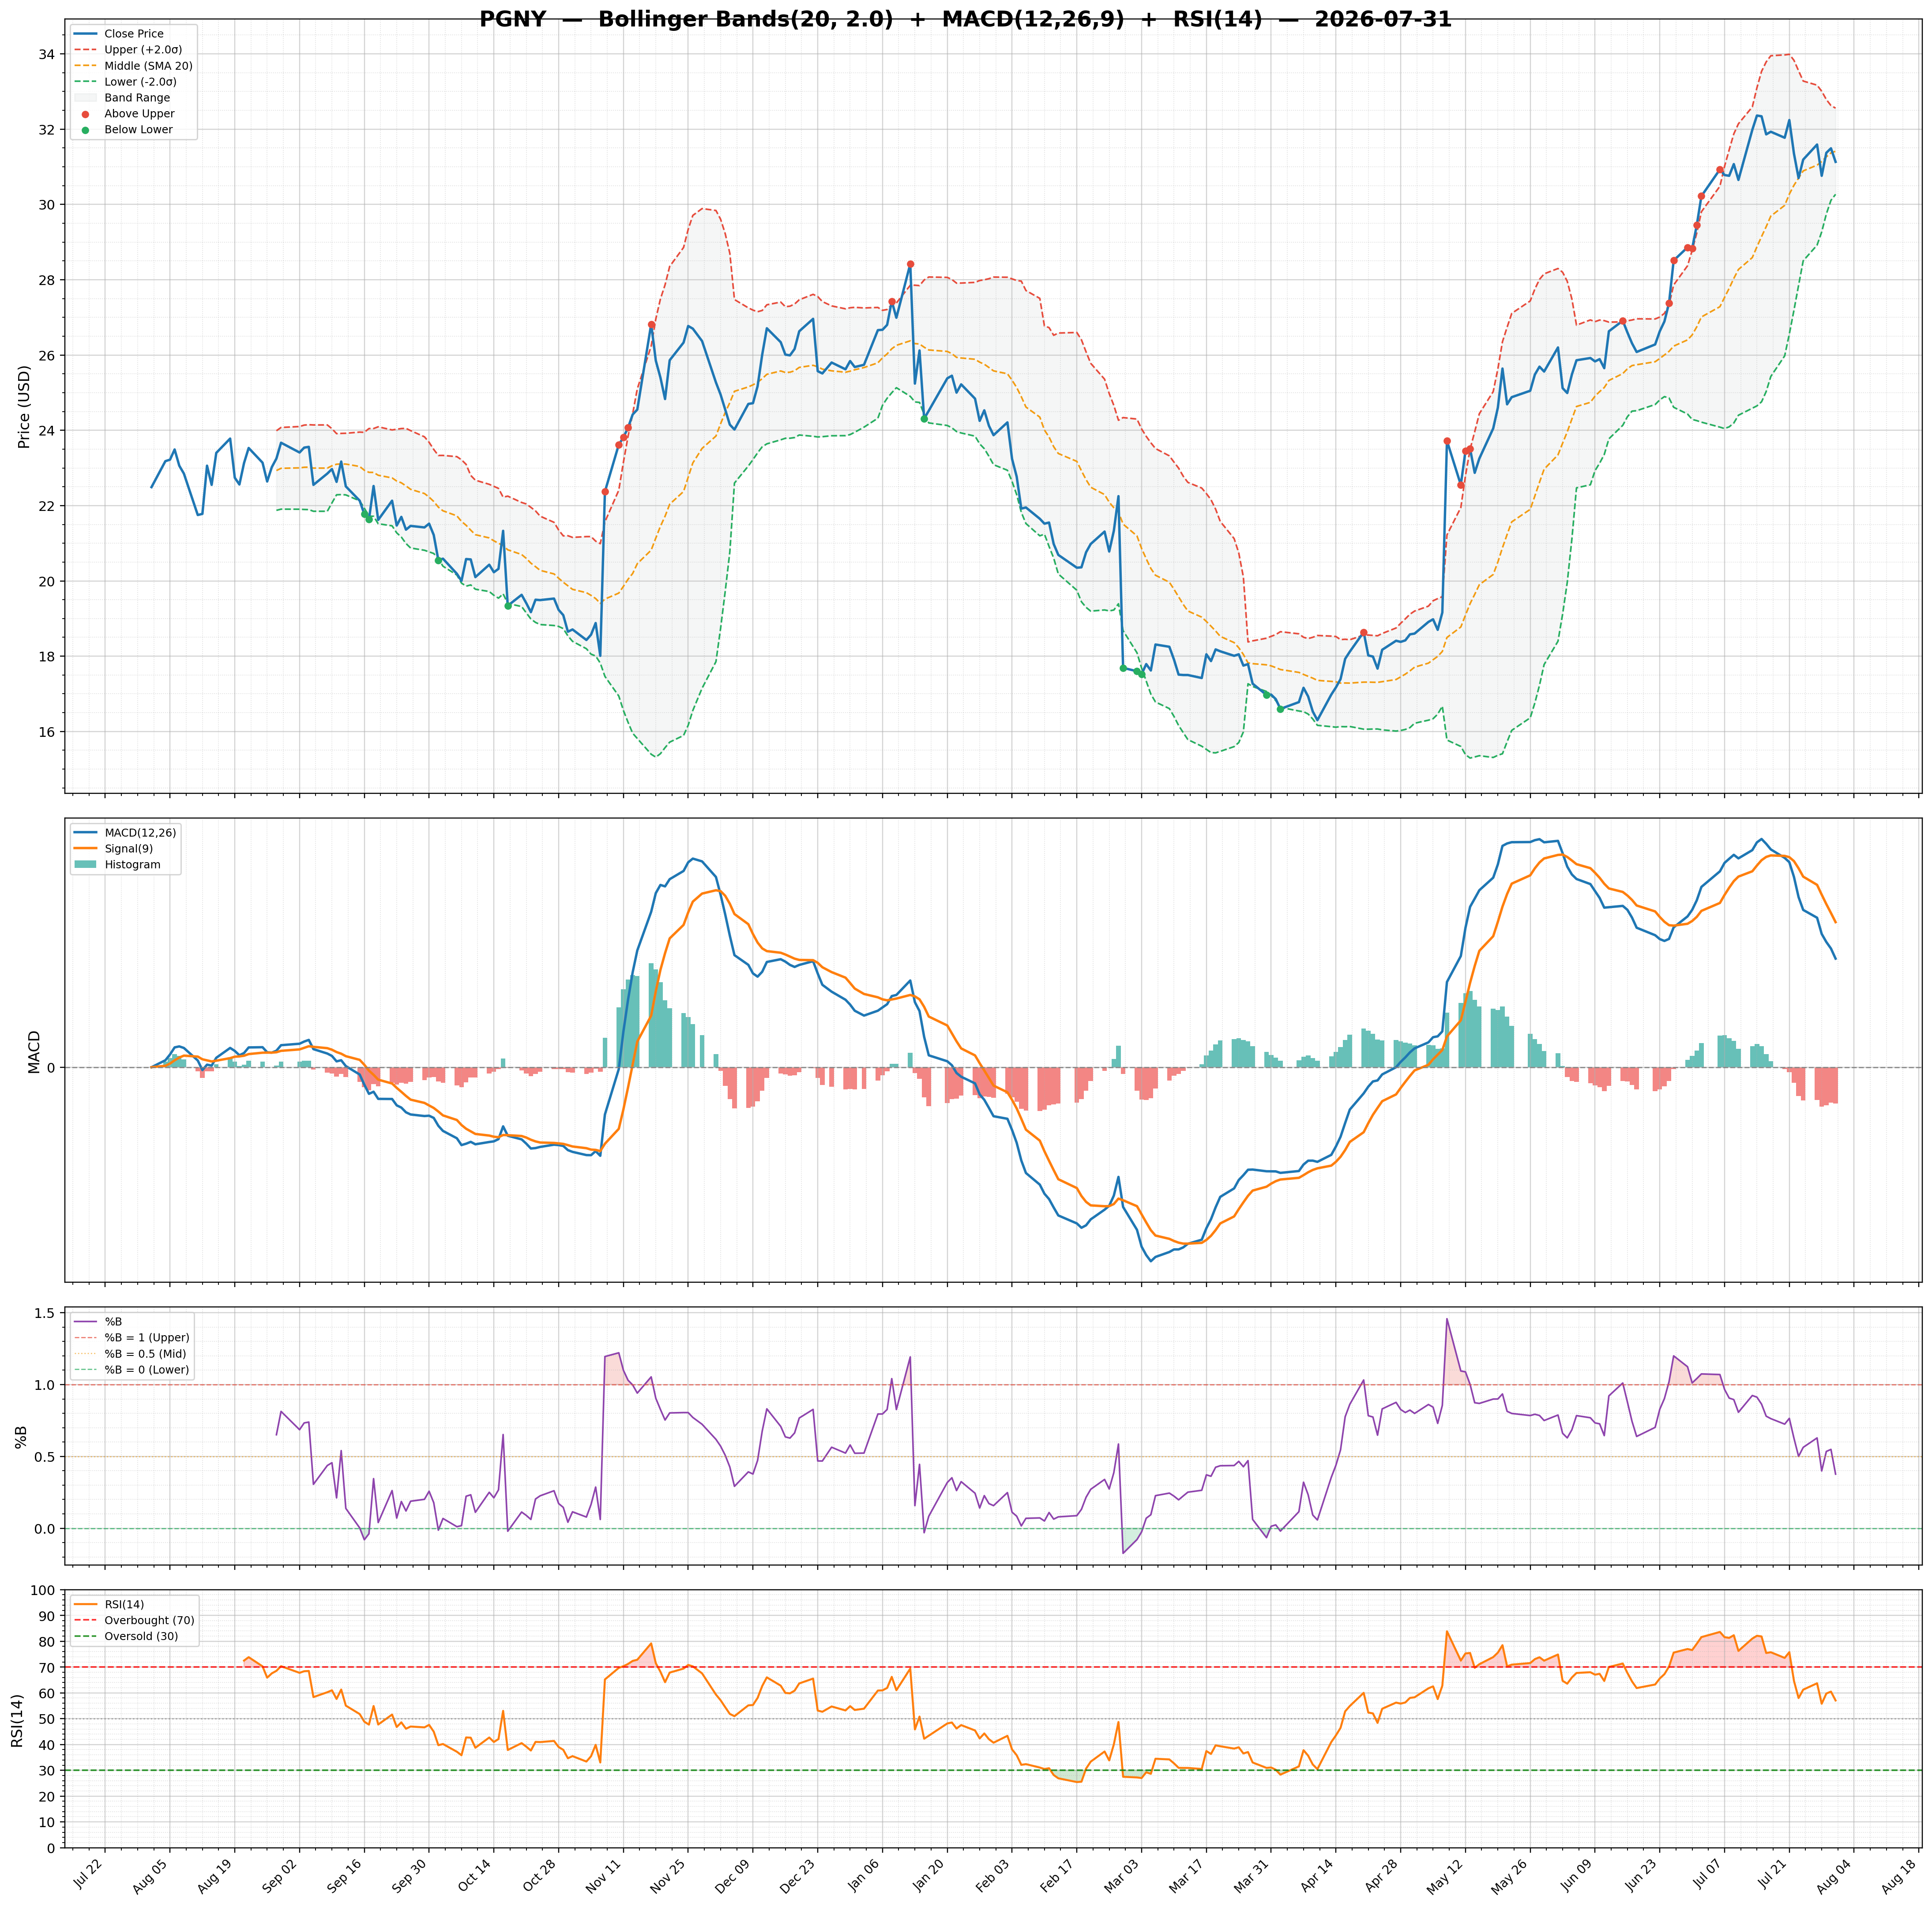Click the '0.0' tick on %B axis
Image resolution: width=1932 pixels, height=1907 pixels.
pos(44,1529)
